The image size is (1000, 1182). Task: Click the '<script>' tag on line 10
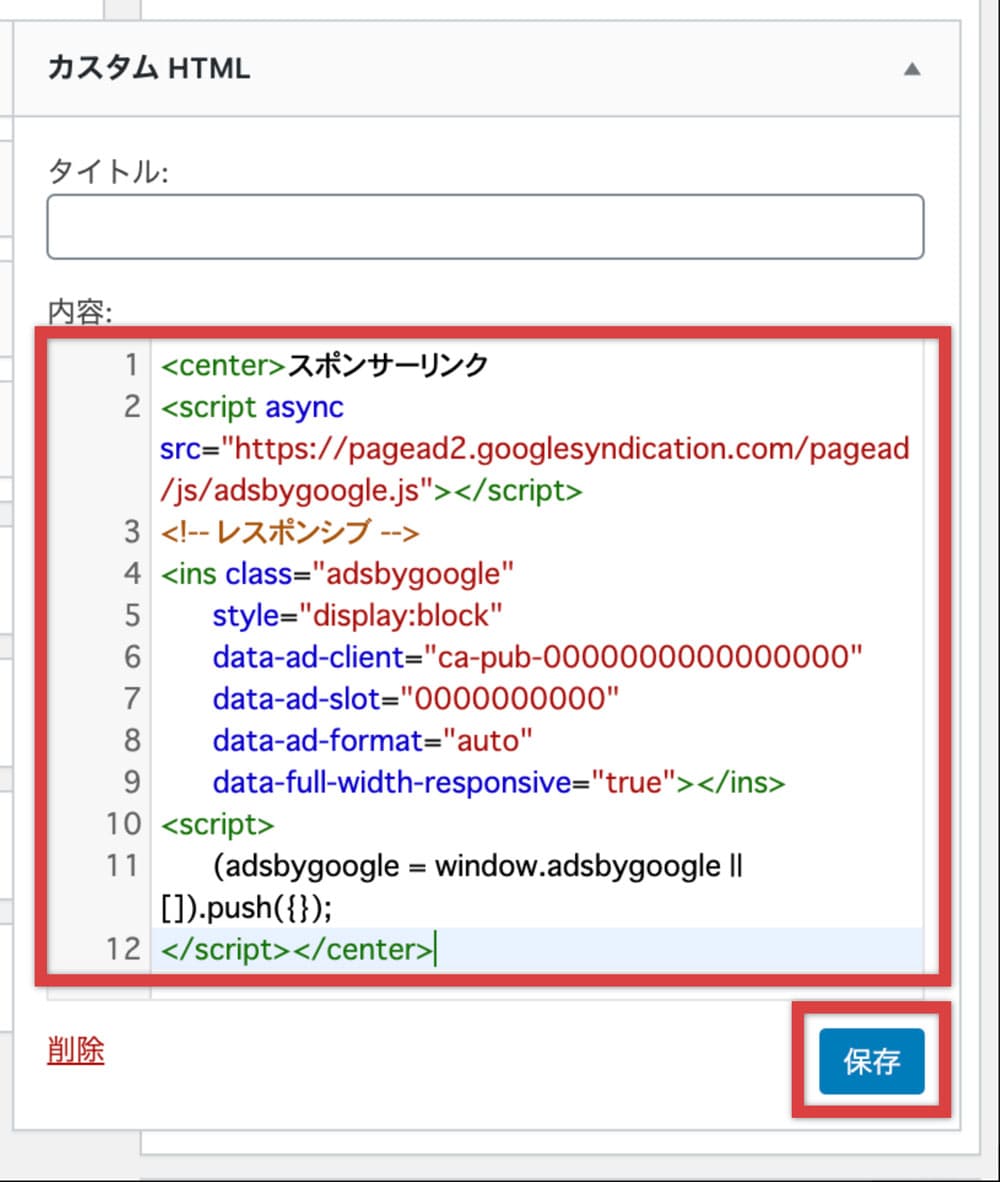click(218, 825)
